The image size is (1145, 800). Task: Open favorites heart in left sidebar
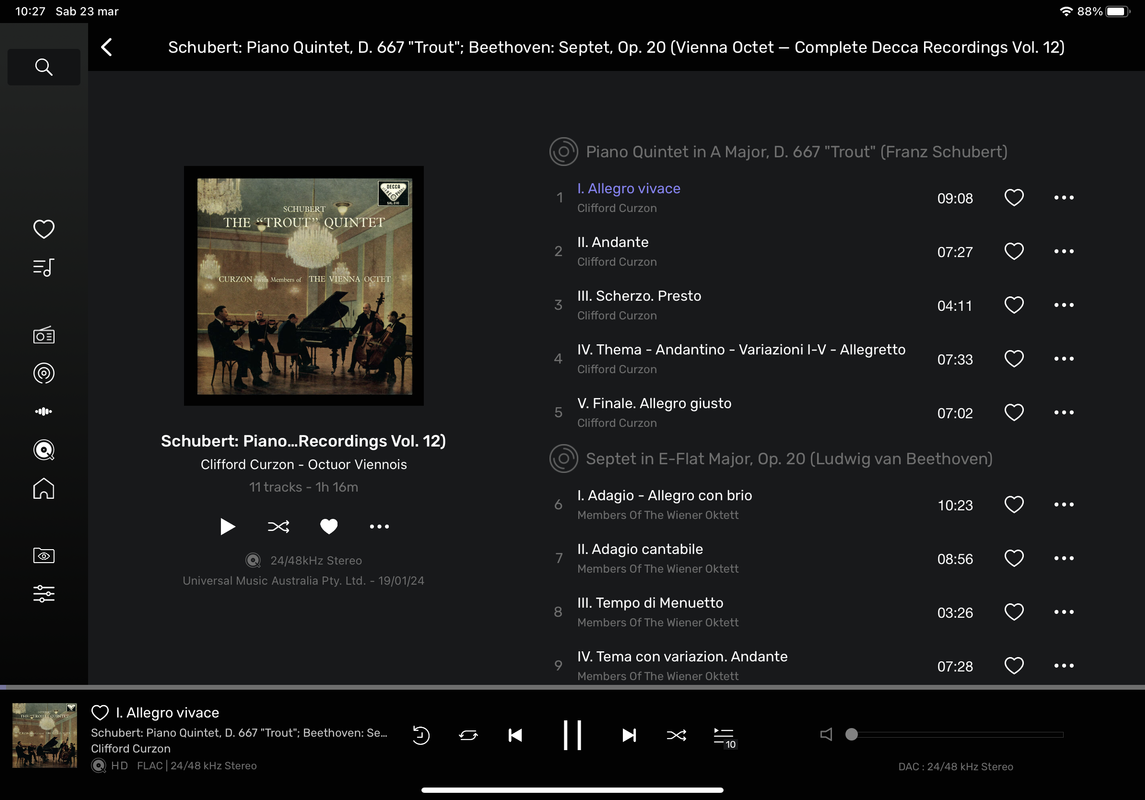[44, 229]
